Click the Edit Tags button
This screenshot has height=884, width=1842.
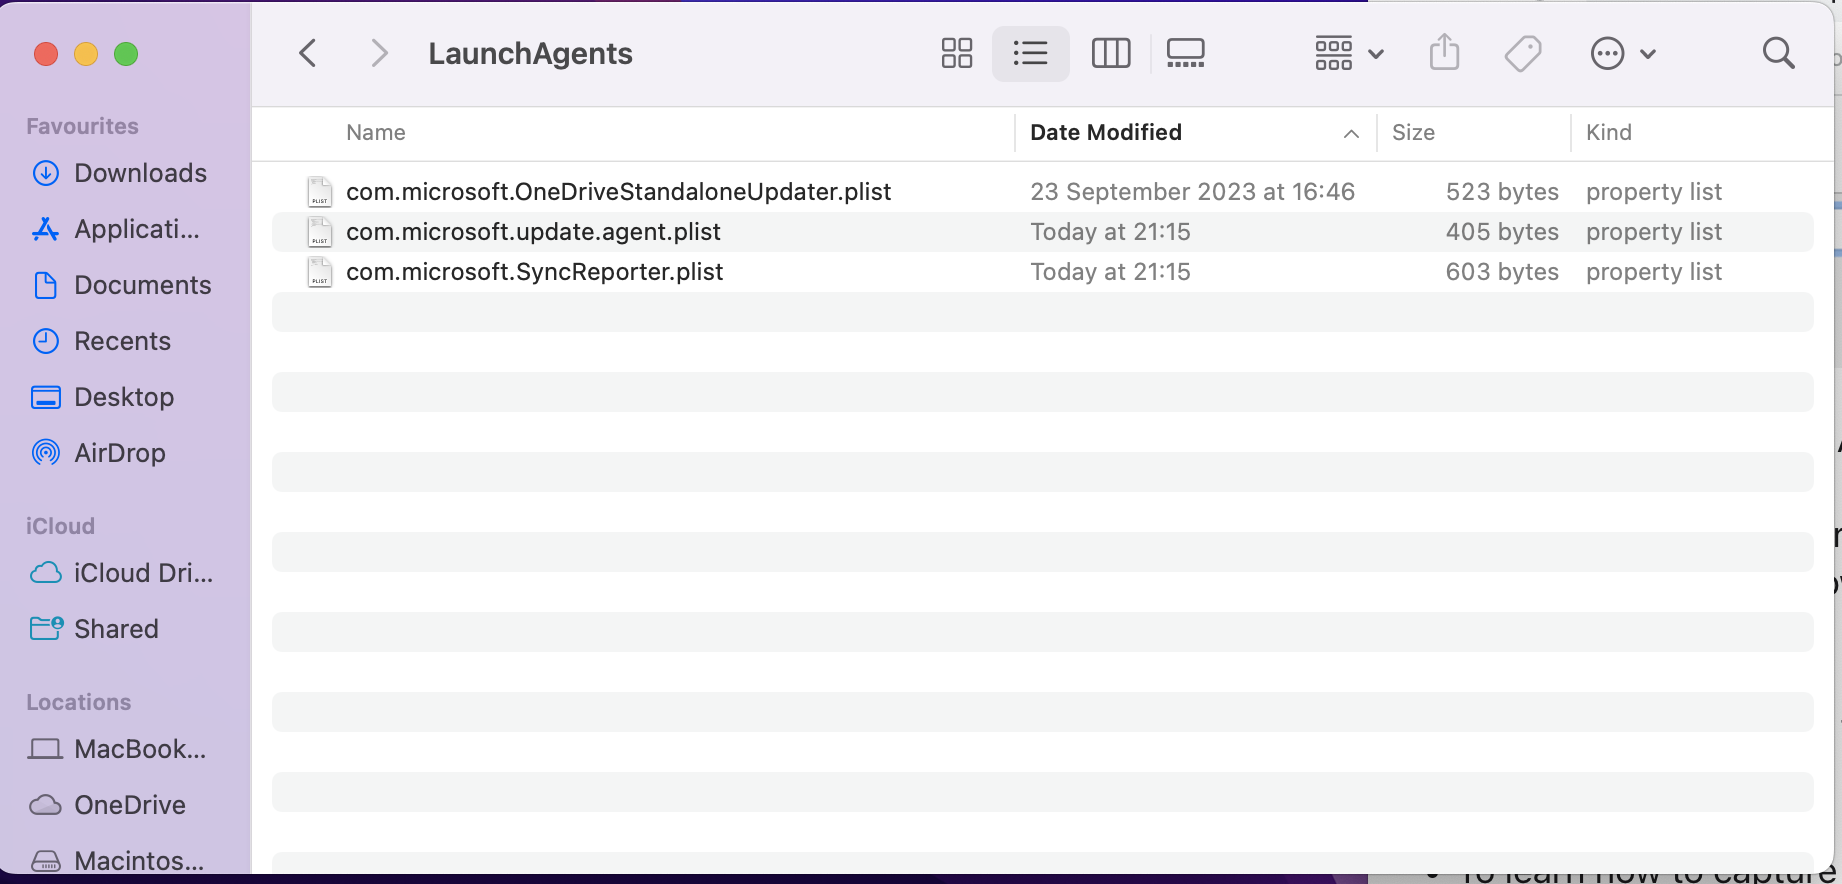[x=1523, y=53]
